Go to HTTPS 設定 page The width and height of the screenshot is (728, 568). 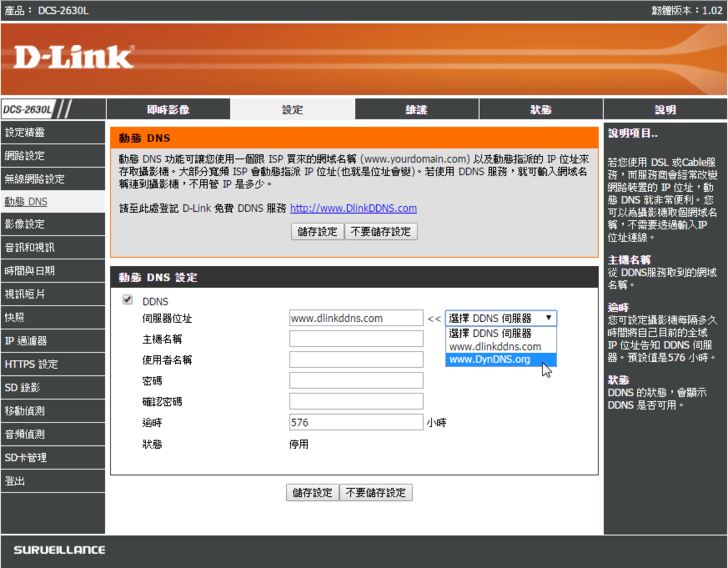tap(31, 364)
